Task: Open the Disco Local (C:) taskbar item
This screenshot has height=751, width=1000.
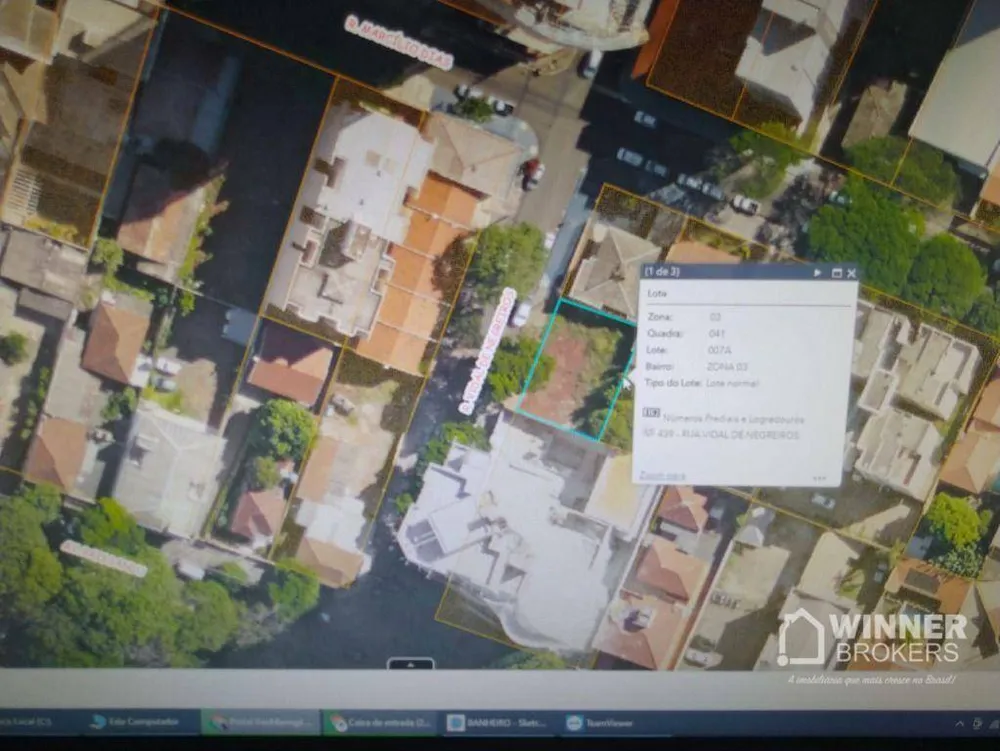Action: (x=26, y=722)
